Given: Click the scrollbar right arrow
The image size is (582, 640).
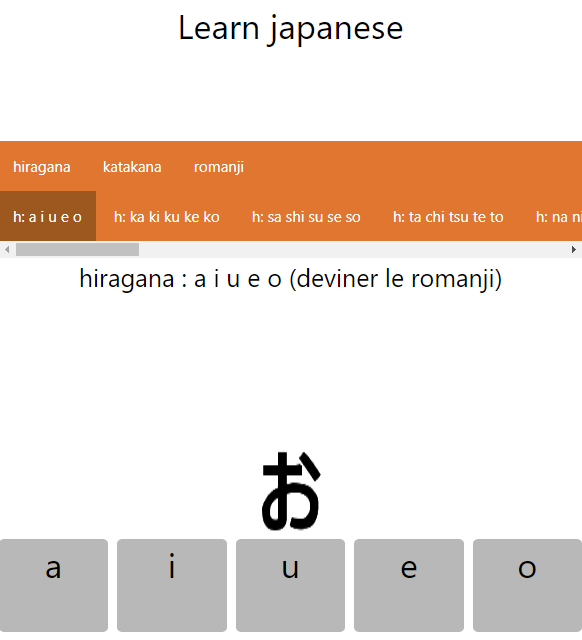Looking at the screenshot, I should coord(574,249).
